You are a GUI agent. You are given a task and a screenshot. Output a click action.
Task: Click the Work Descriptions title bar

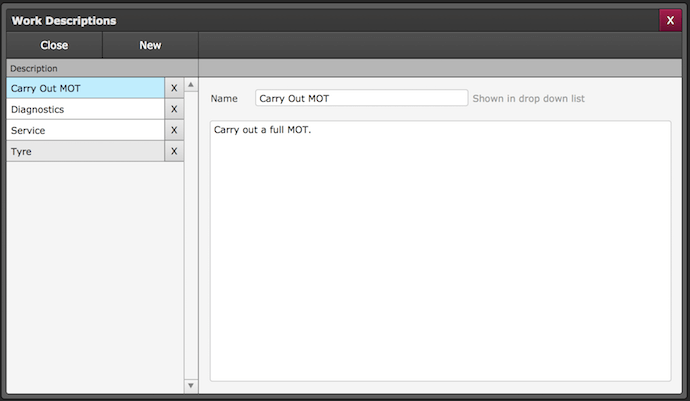tap(300, 20)
